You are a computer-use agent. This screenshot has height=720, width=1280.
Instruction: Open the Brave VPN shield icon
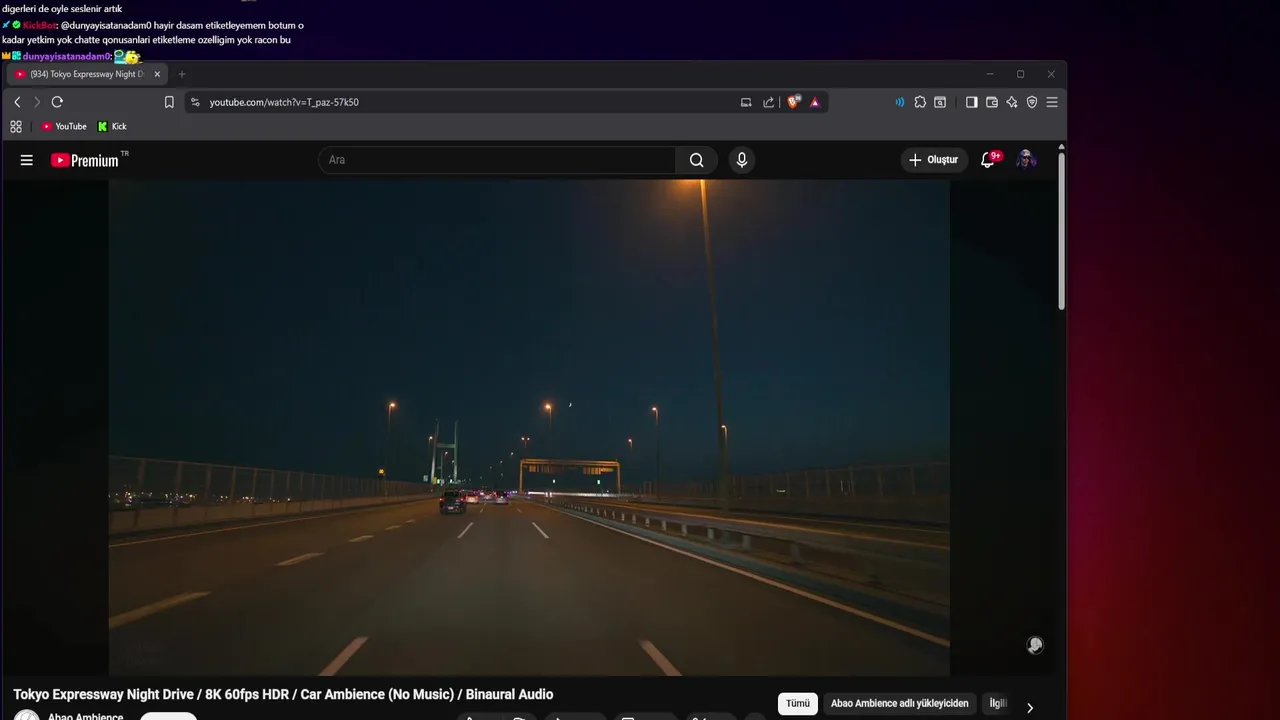[1032, 102]
